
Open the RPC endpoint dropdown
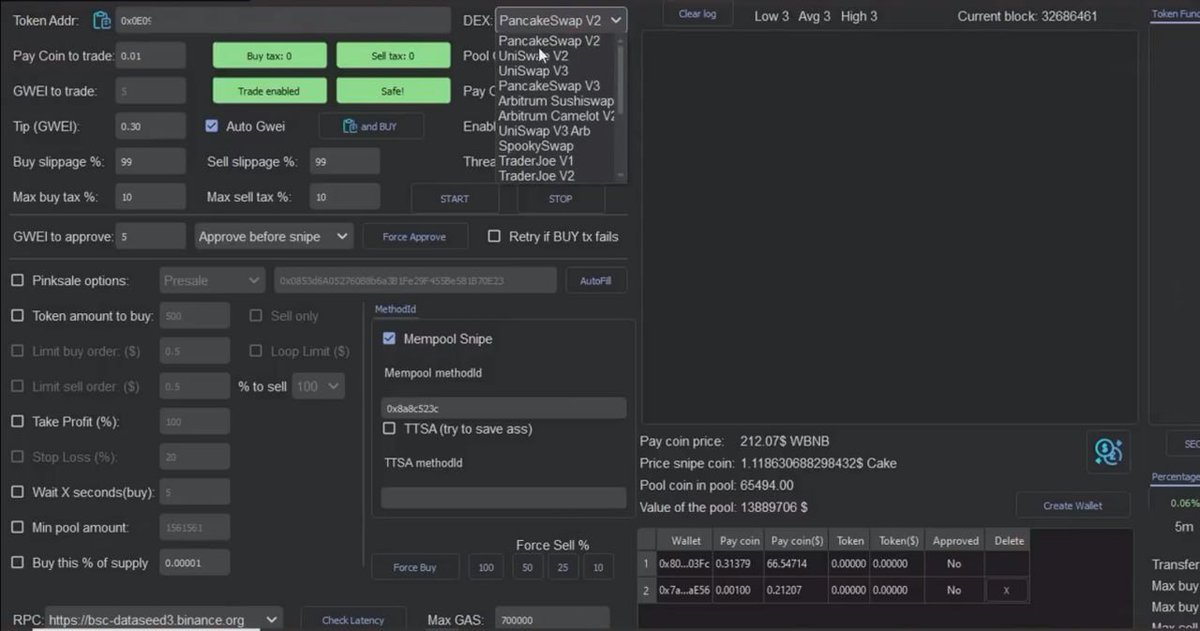(x=270, y=618)
